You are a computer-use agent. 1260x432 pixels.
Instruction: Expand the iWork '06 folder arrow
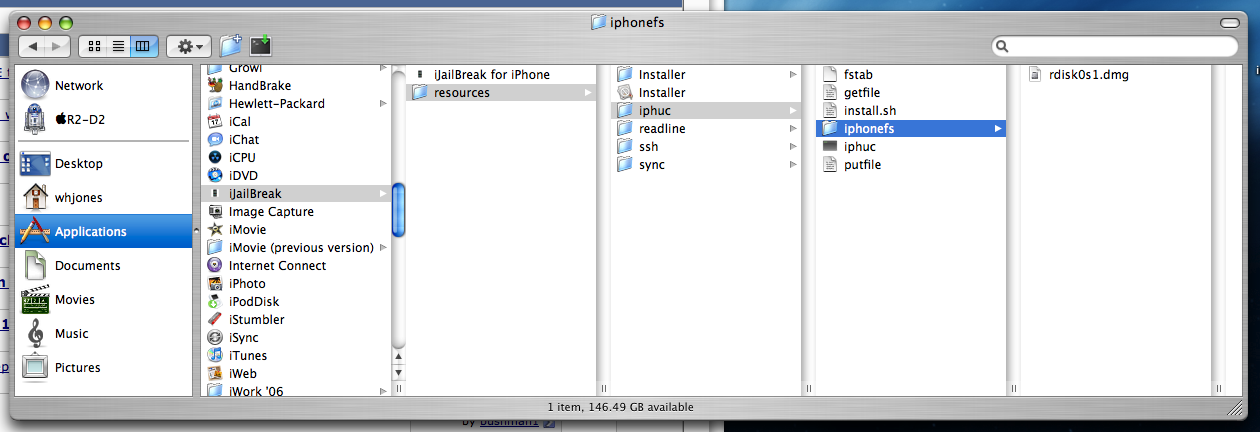(383, 391)
